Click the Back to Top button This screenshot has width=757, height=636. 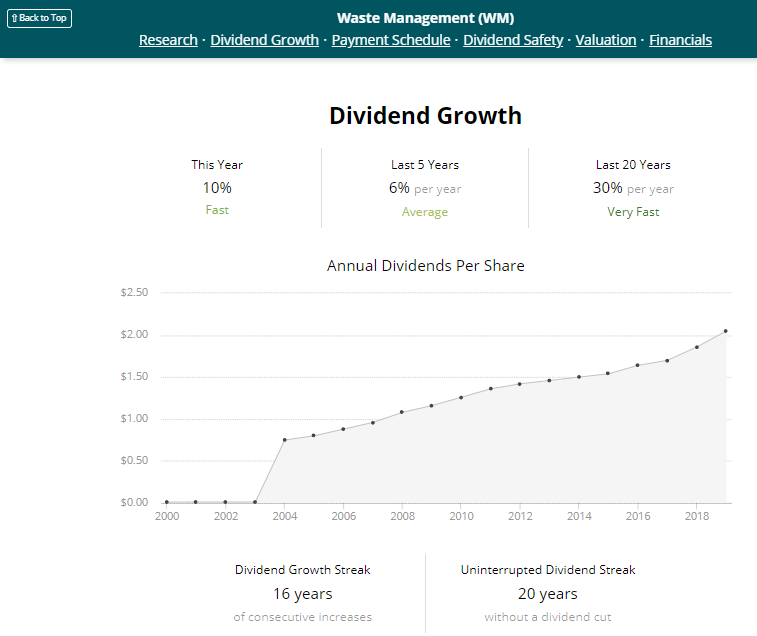point(40,18)
